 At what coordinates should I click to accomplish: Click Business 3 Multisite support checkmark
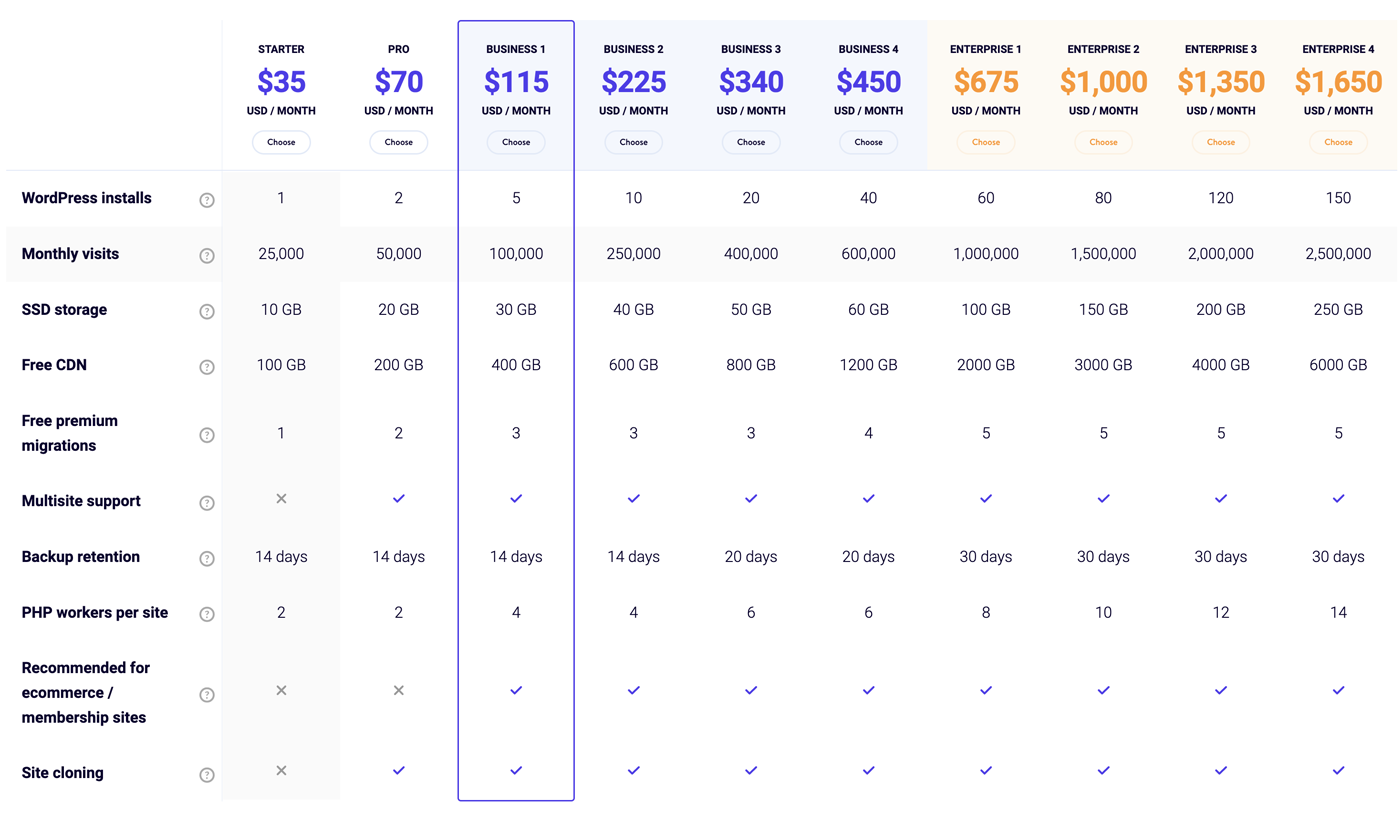tap(751, 498)
